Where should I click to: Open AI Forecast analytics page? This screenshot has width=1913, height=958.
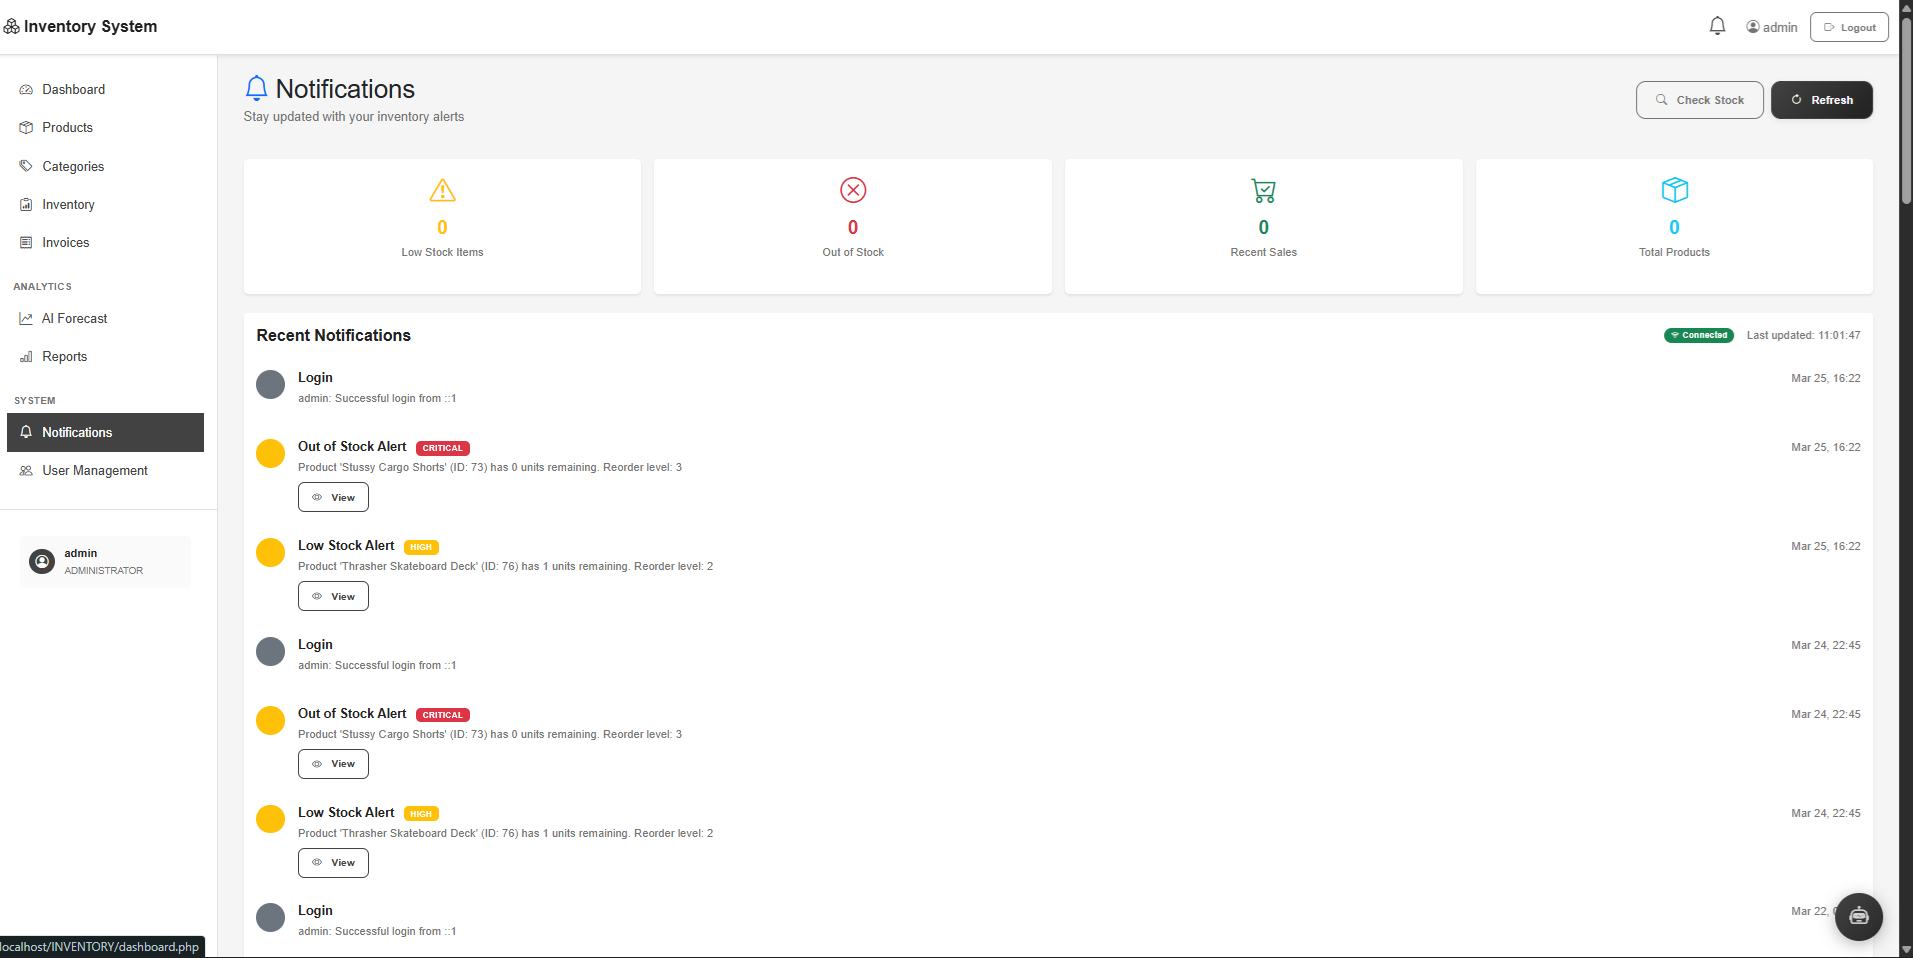74,319
